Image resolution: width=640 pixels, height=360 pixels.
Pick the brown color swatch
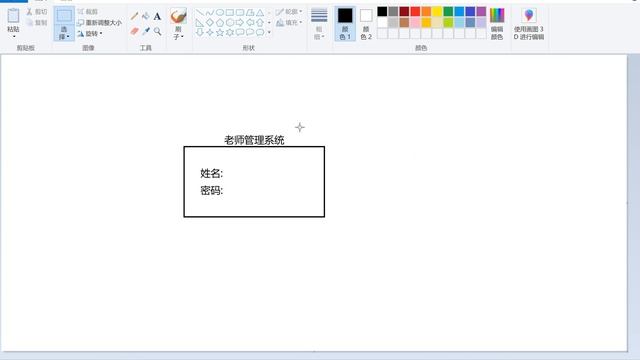coord(404,22)
